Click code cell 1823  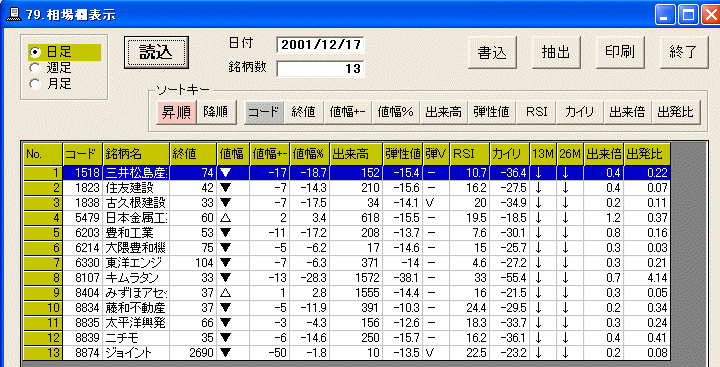83,188
